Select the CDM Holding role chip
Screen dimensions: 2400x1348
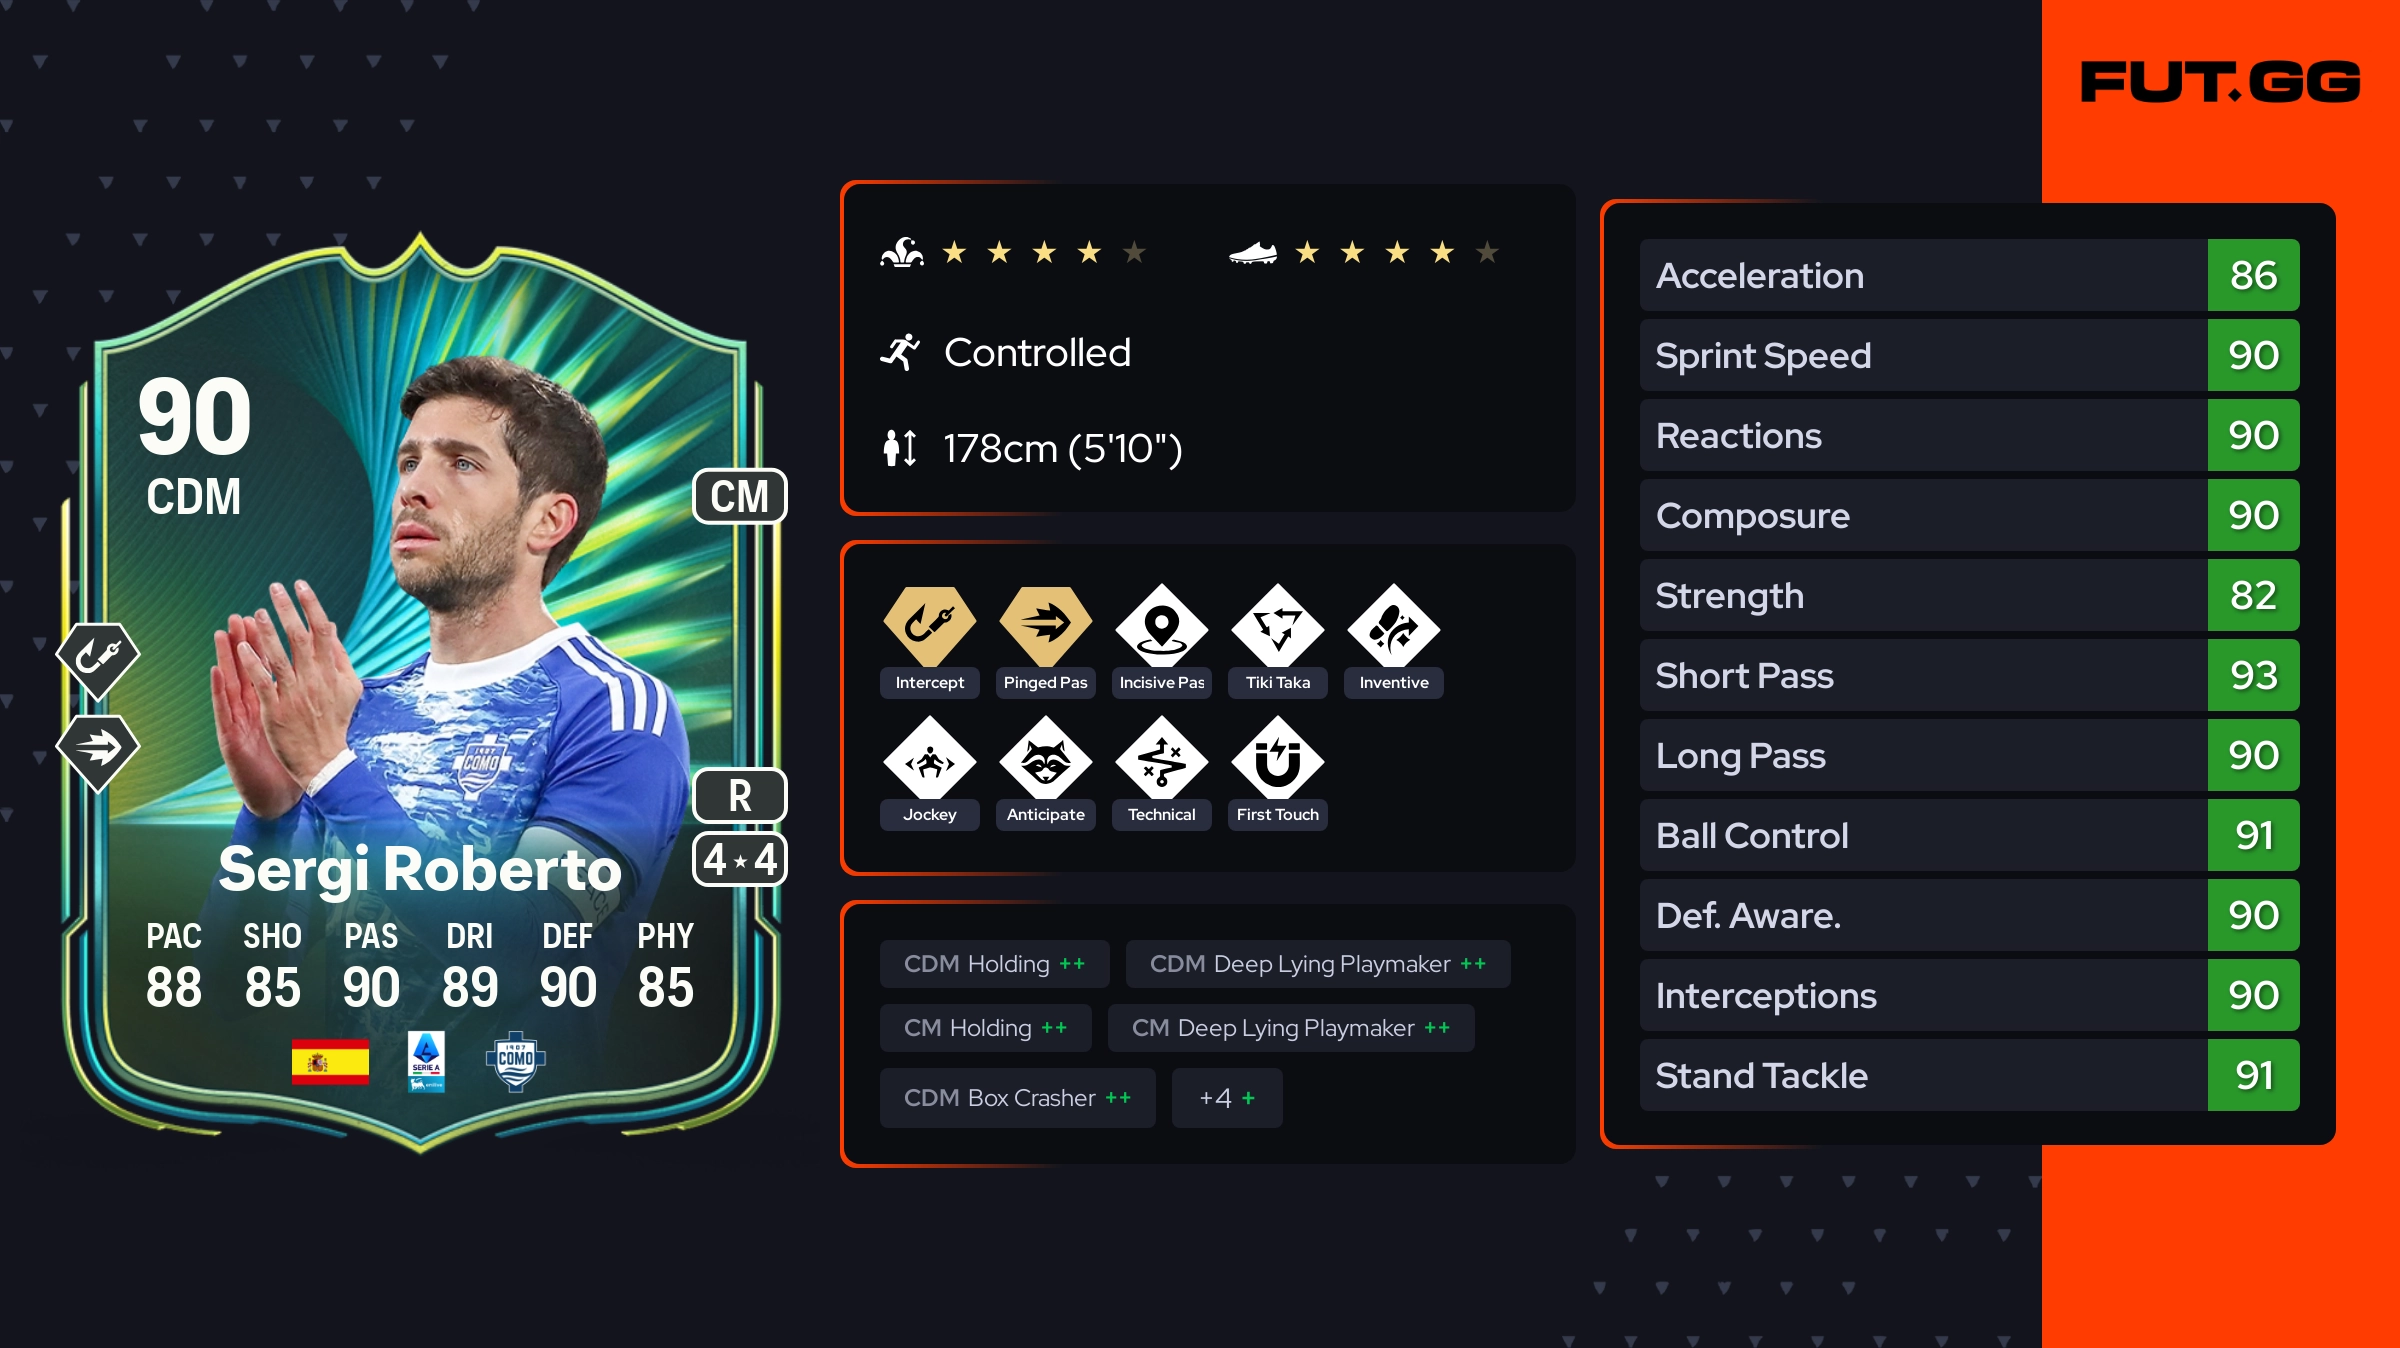tap(994, 964)
